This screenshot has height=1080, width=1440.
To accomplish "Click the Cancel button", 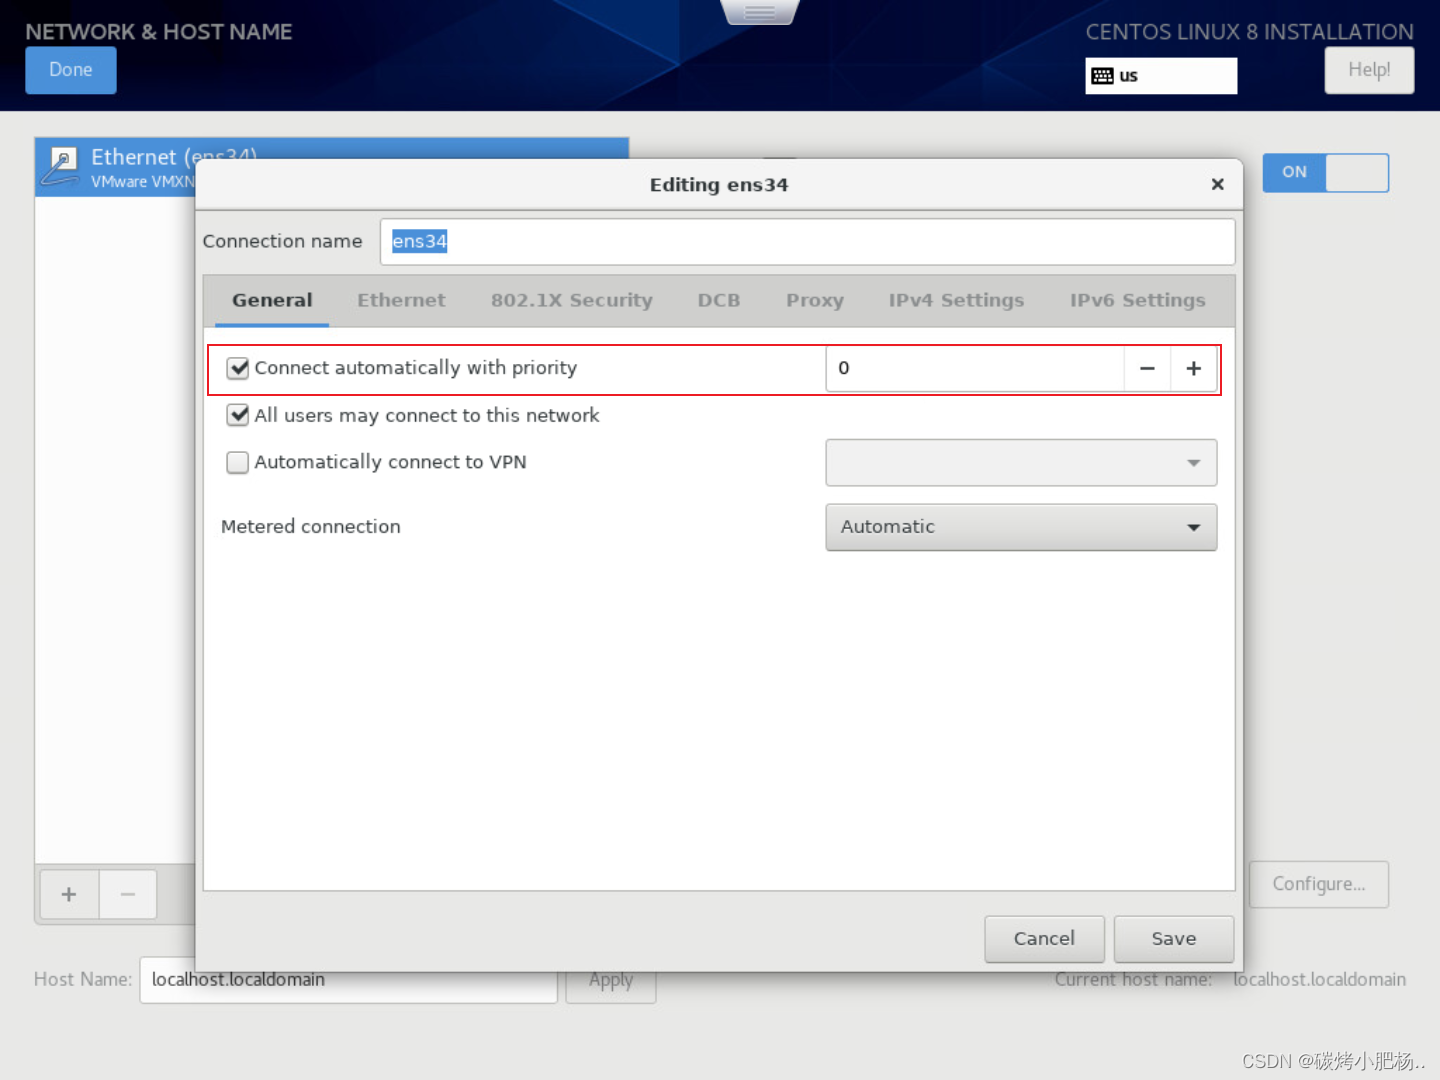I will coord(1044,939).
